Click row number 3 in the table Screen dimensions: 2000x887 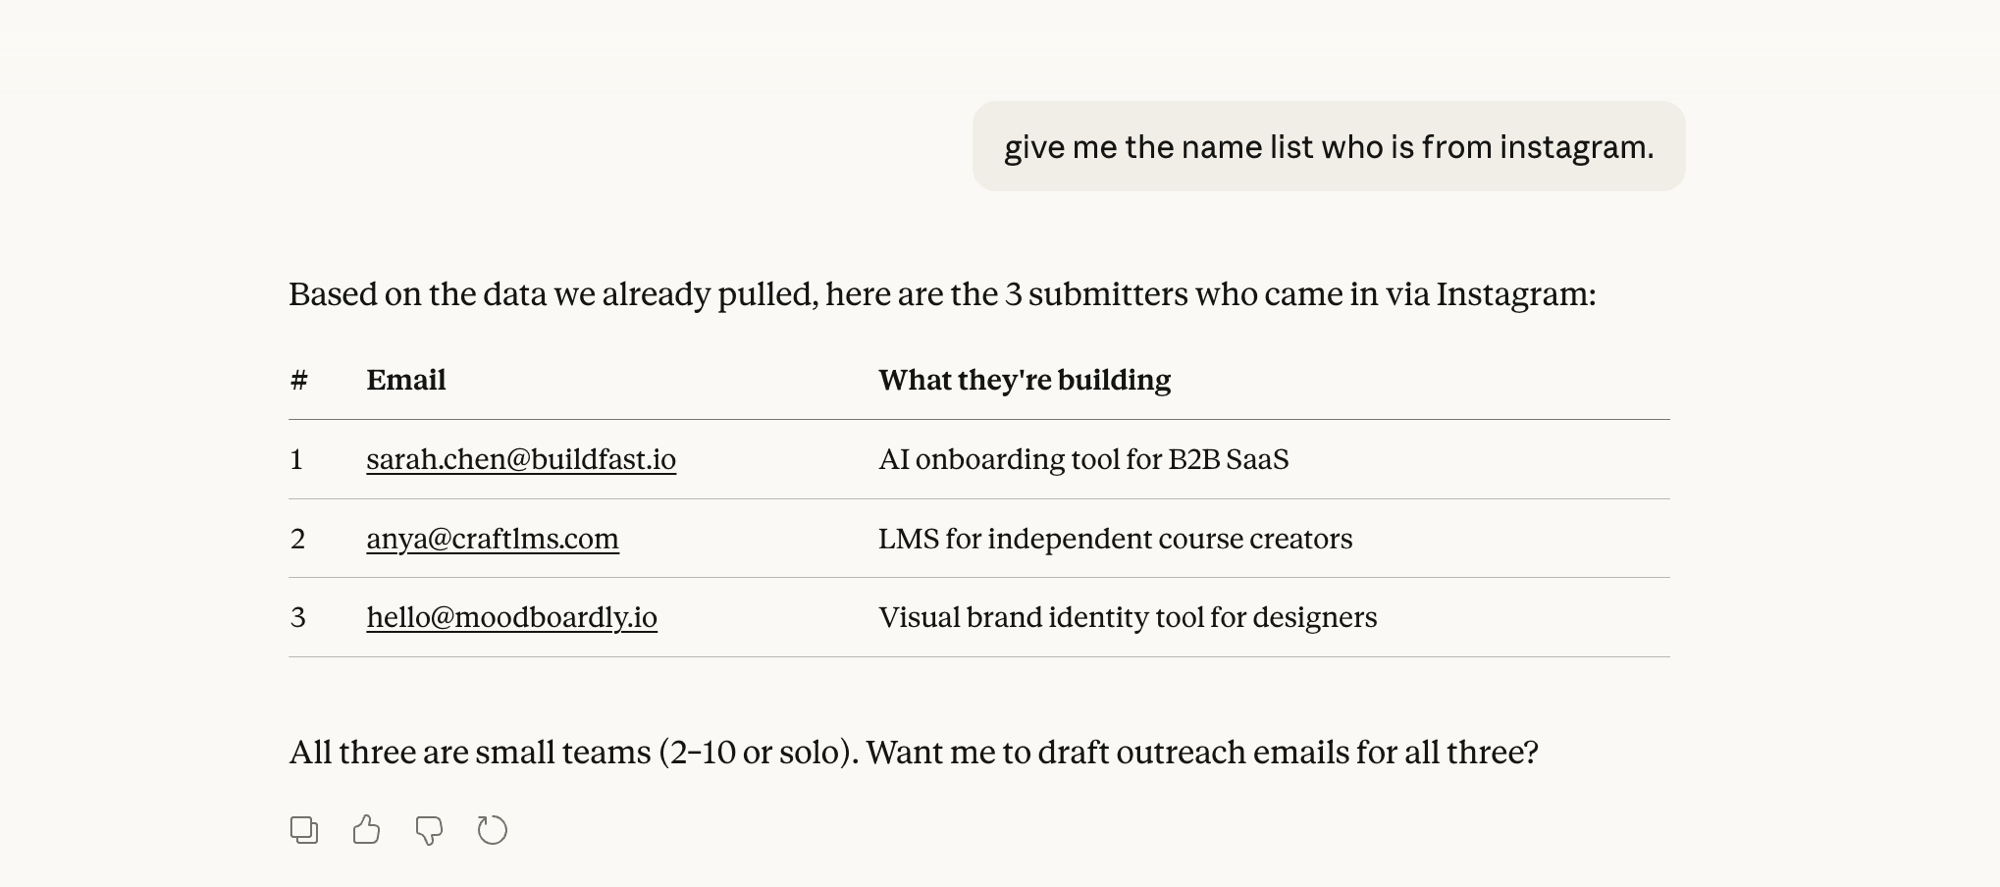point(298,618)
